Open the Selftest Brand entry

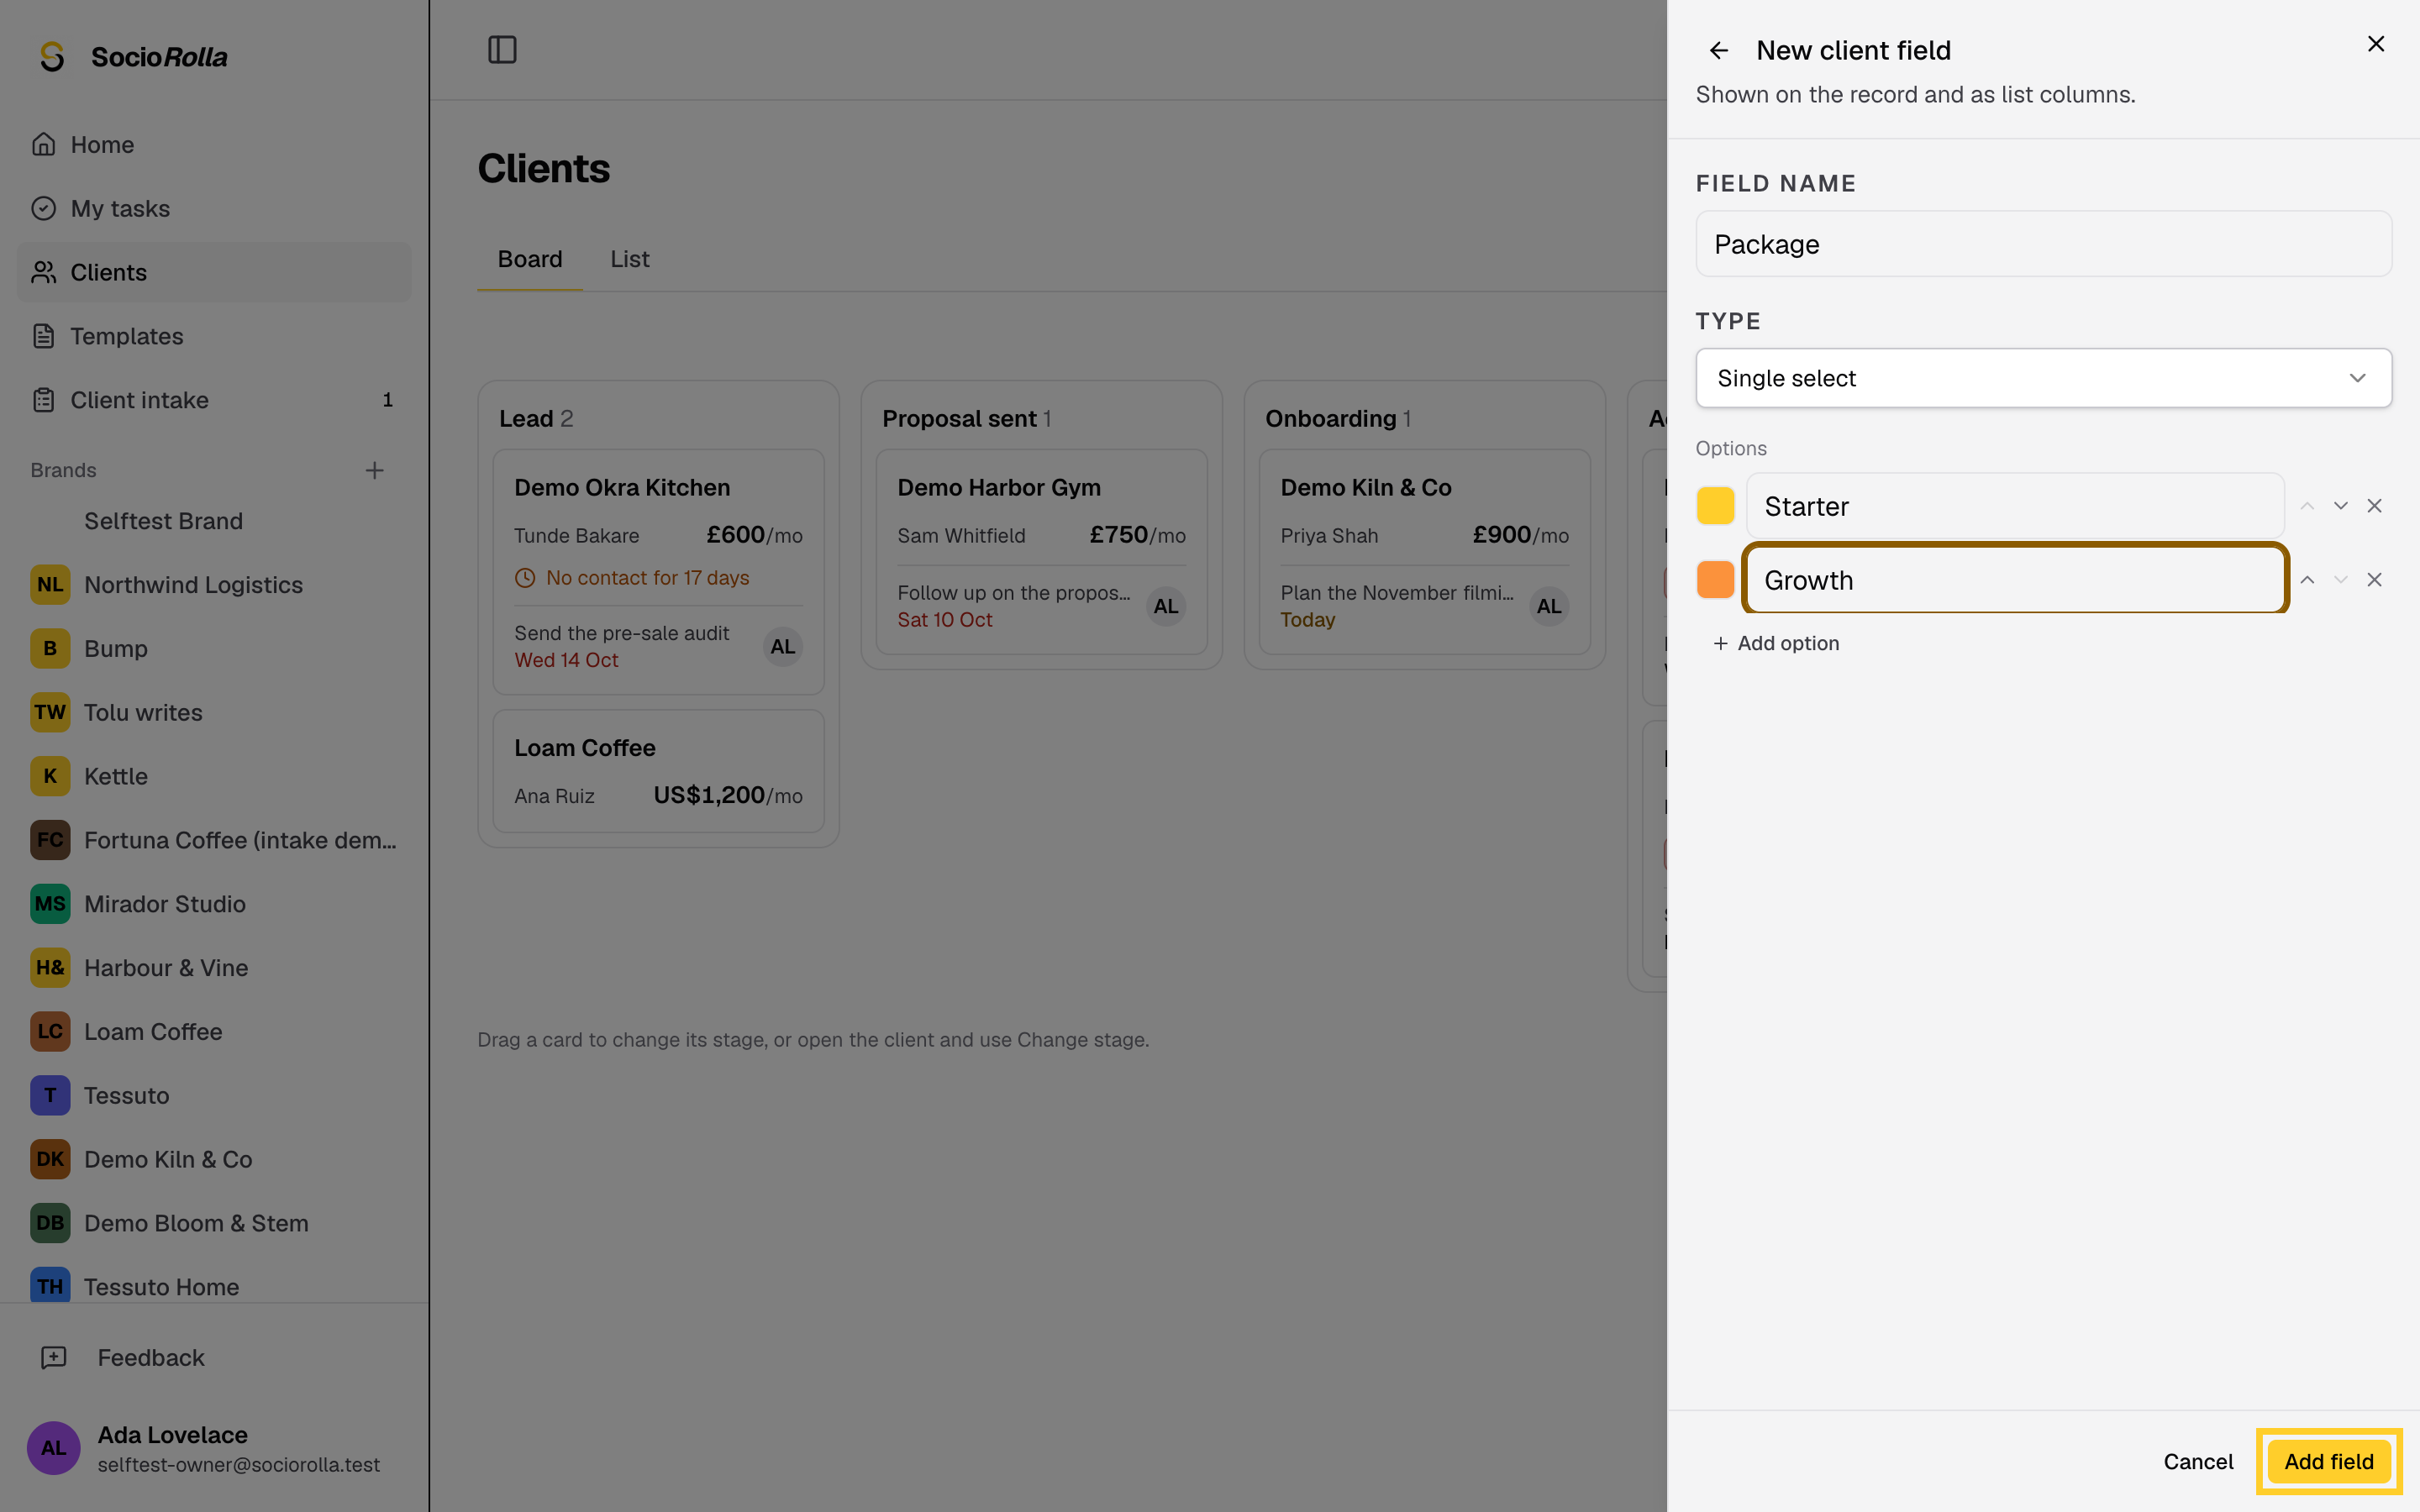pyautogui.click(x=214, y=521)
